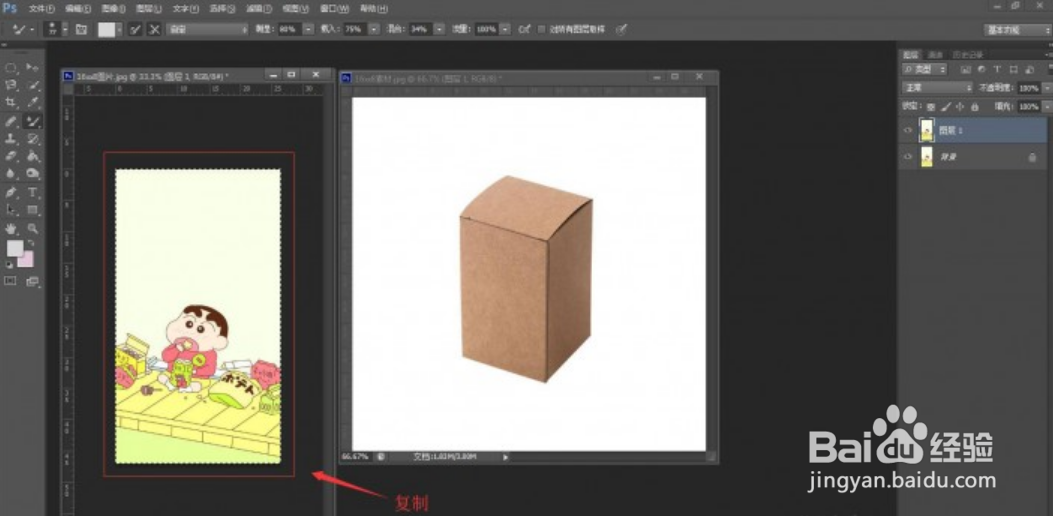Filter layers by adjustment layers

(x=981, y=70)
